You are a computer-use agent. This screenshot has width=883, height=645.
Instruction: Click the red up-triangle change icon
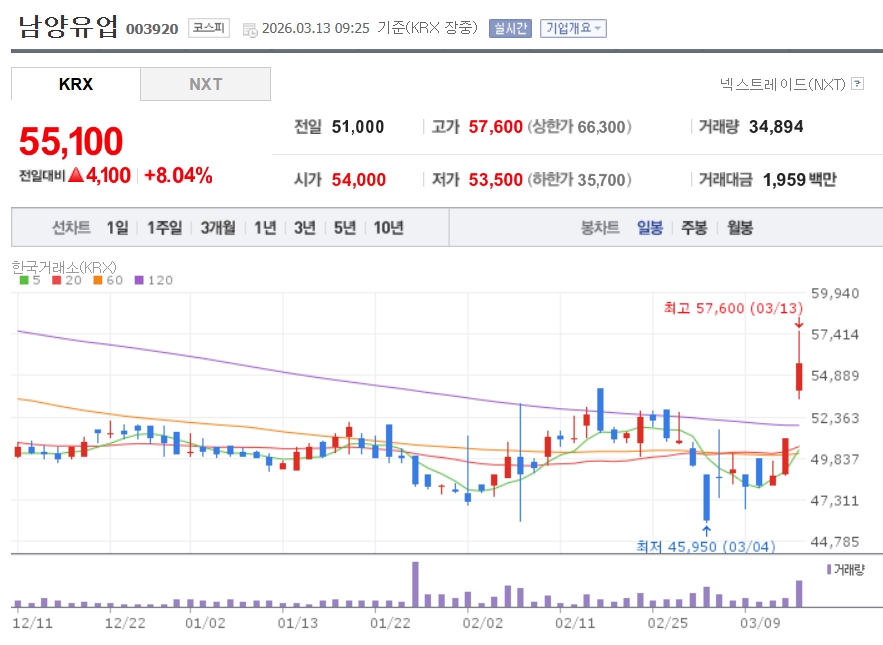coord(76,175)
